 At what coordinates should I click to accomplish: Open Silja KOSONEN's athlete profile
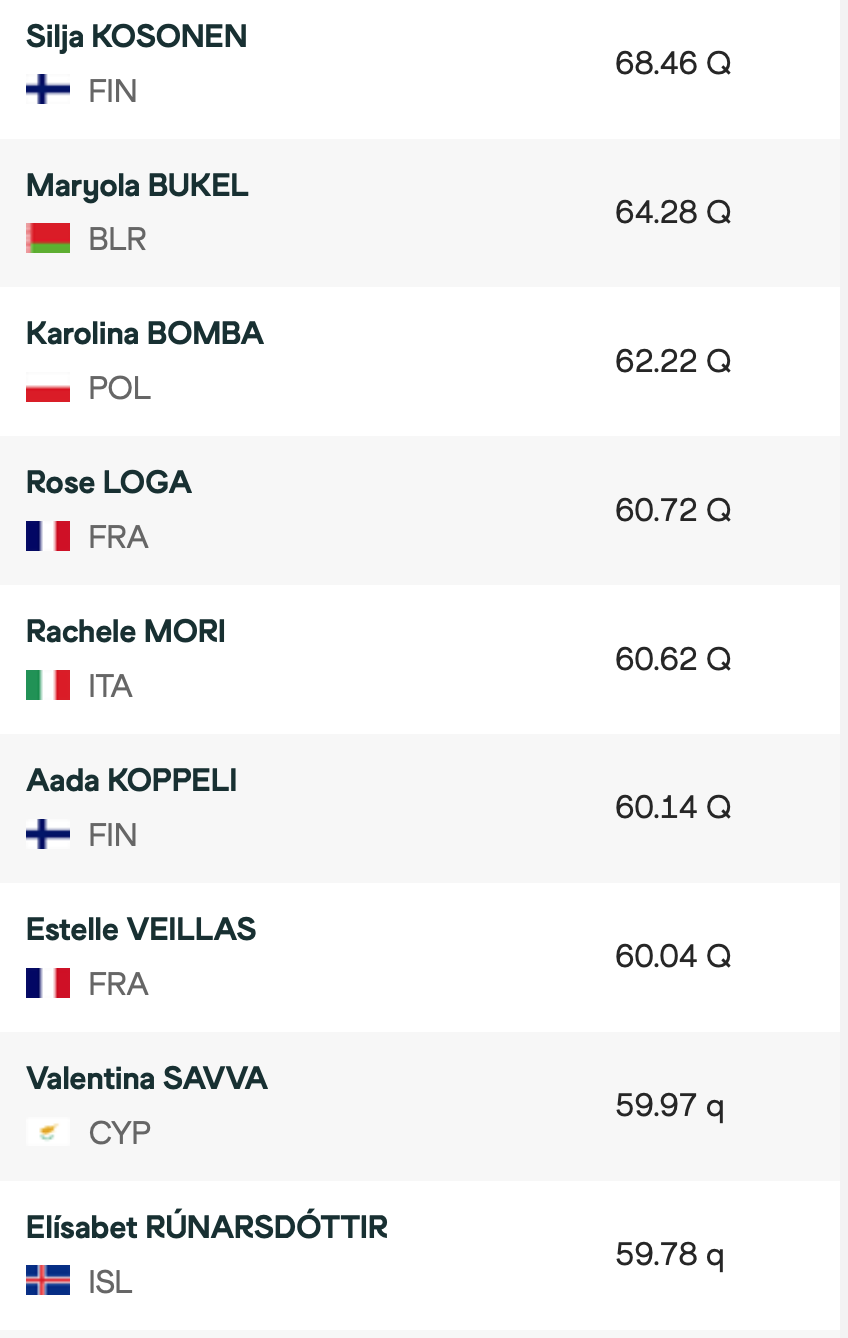(x=136, y=37)
